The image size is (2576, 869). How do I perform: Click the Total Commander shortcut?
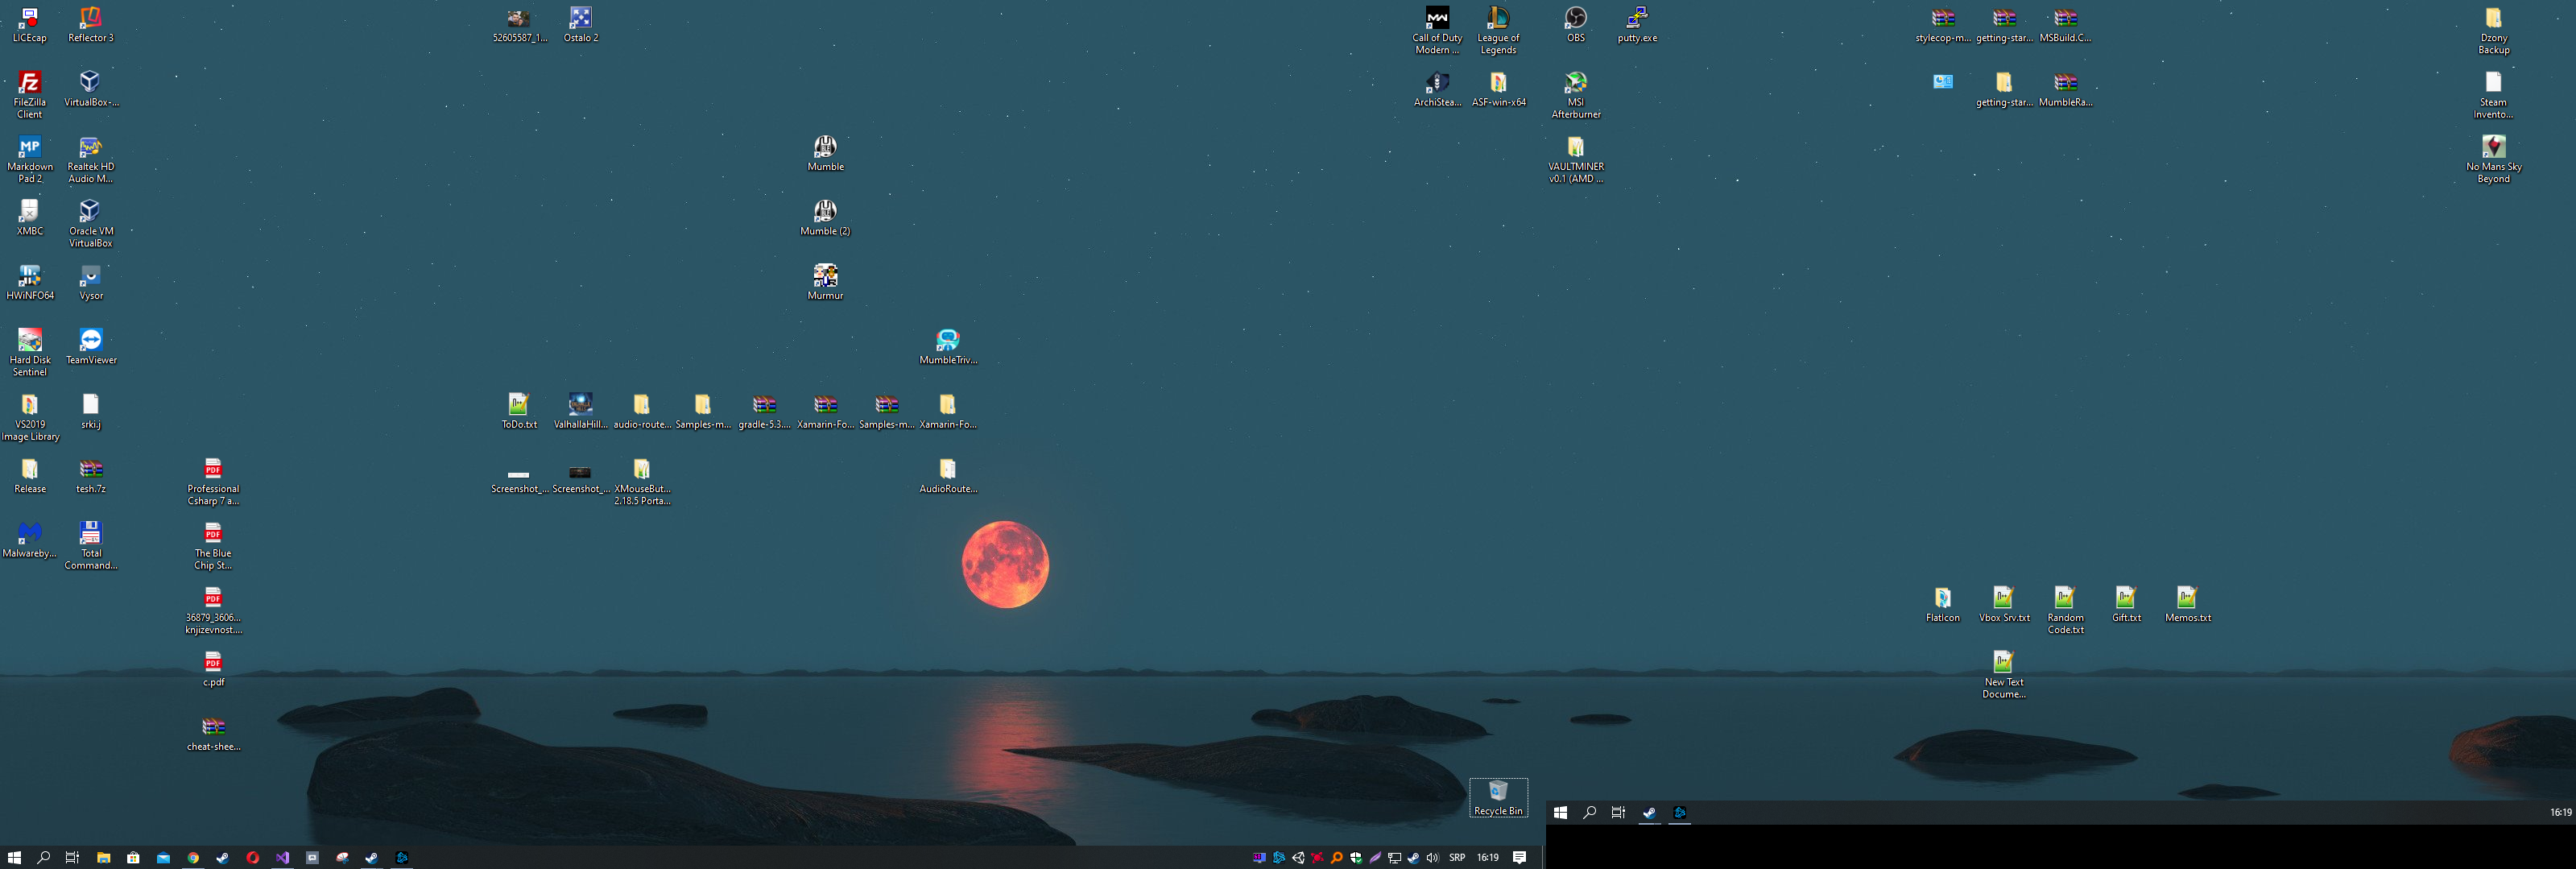pos(90,546)
